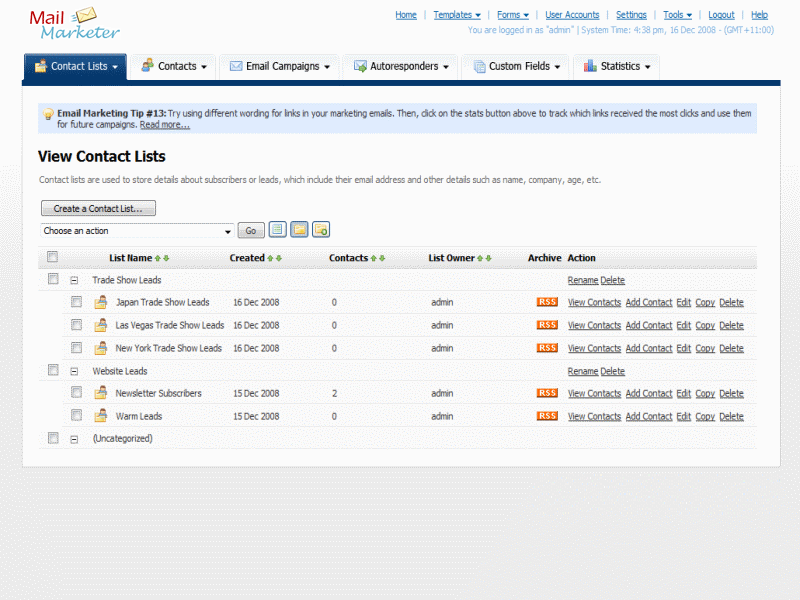The image size is (800, 600).
Task: Open the Email Campaigns tab menu
Action: 280,67
